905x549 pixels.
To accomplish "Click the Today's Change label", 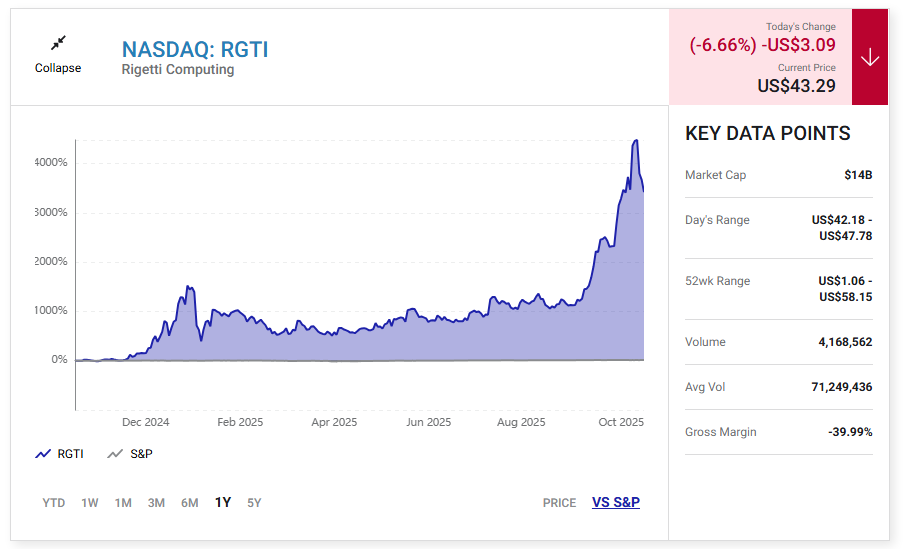I will [x=801, y=27].
